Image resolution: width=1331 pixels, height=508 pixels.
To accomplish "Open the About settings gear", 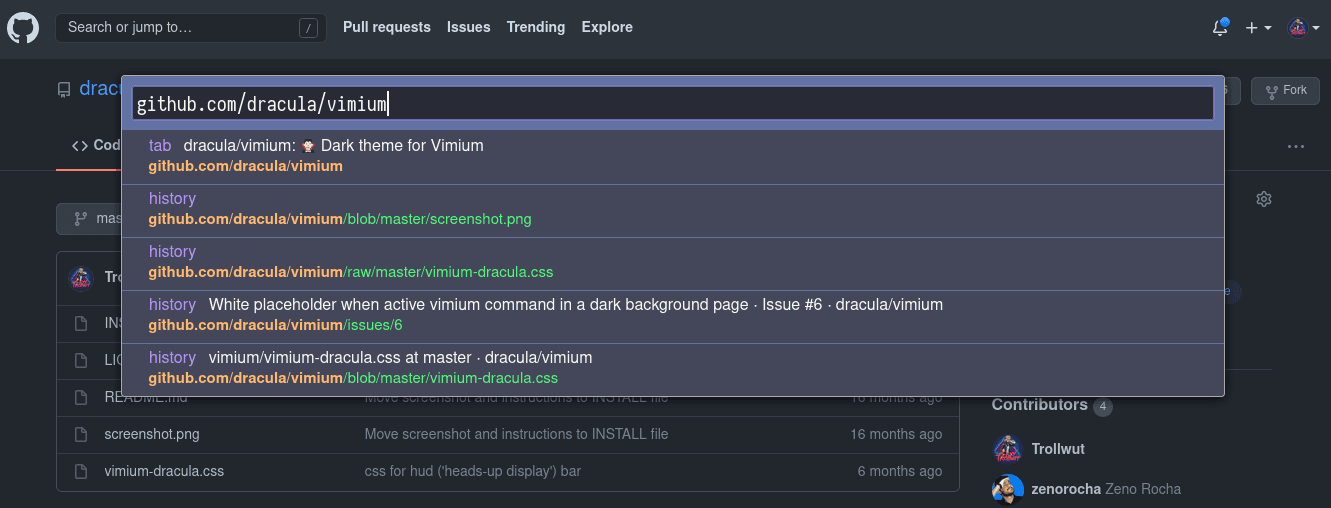I will pyautogui.click(x=1264, y=199).
